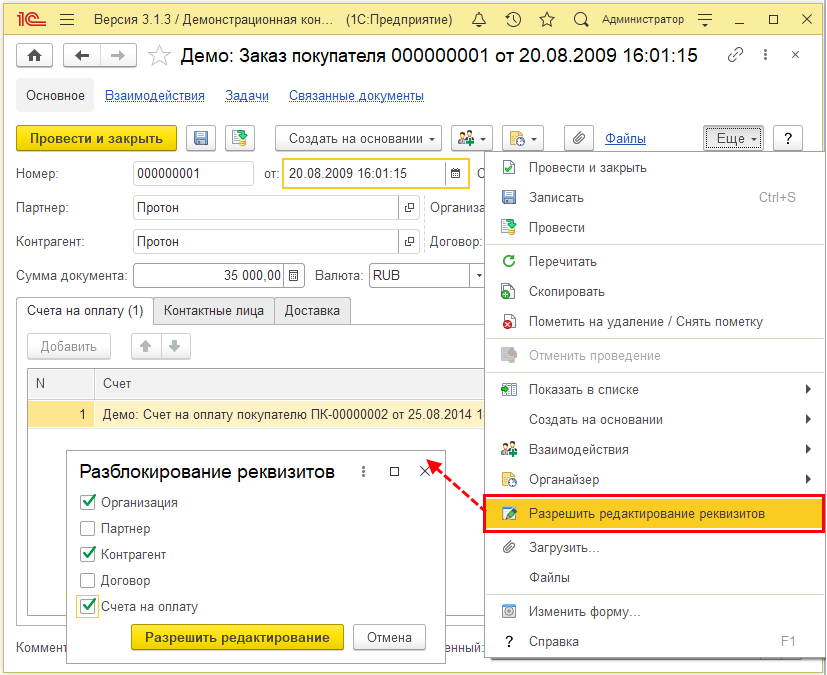This screenshot has height=675, width=827.
Task: Expand Валюта RUB dropdown arrow
Action: tap(478, 276)
